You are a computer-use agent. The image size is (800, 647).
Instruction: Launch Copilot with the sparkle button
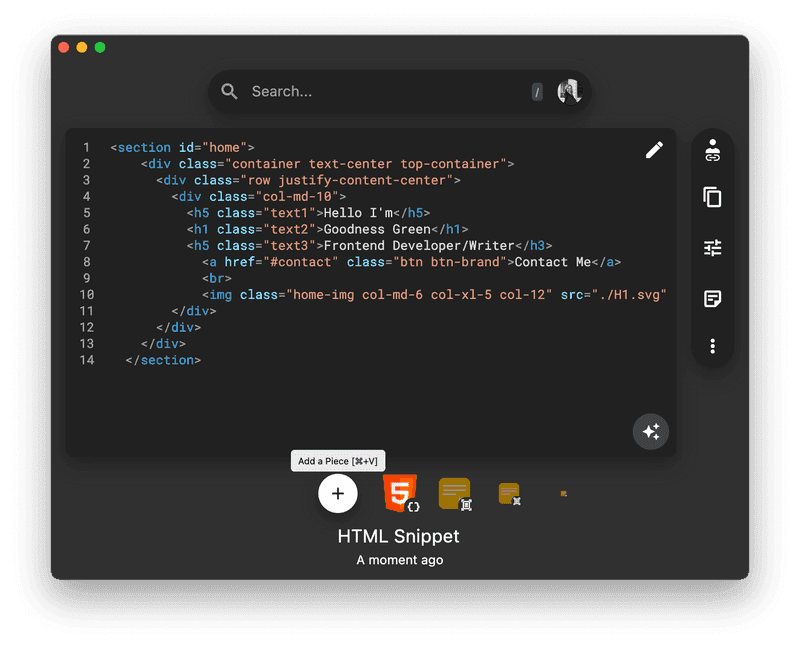[x=651, y=431]
